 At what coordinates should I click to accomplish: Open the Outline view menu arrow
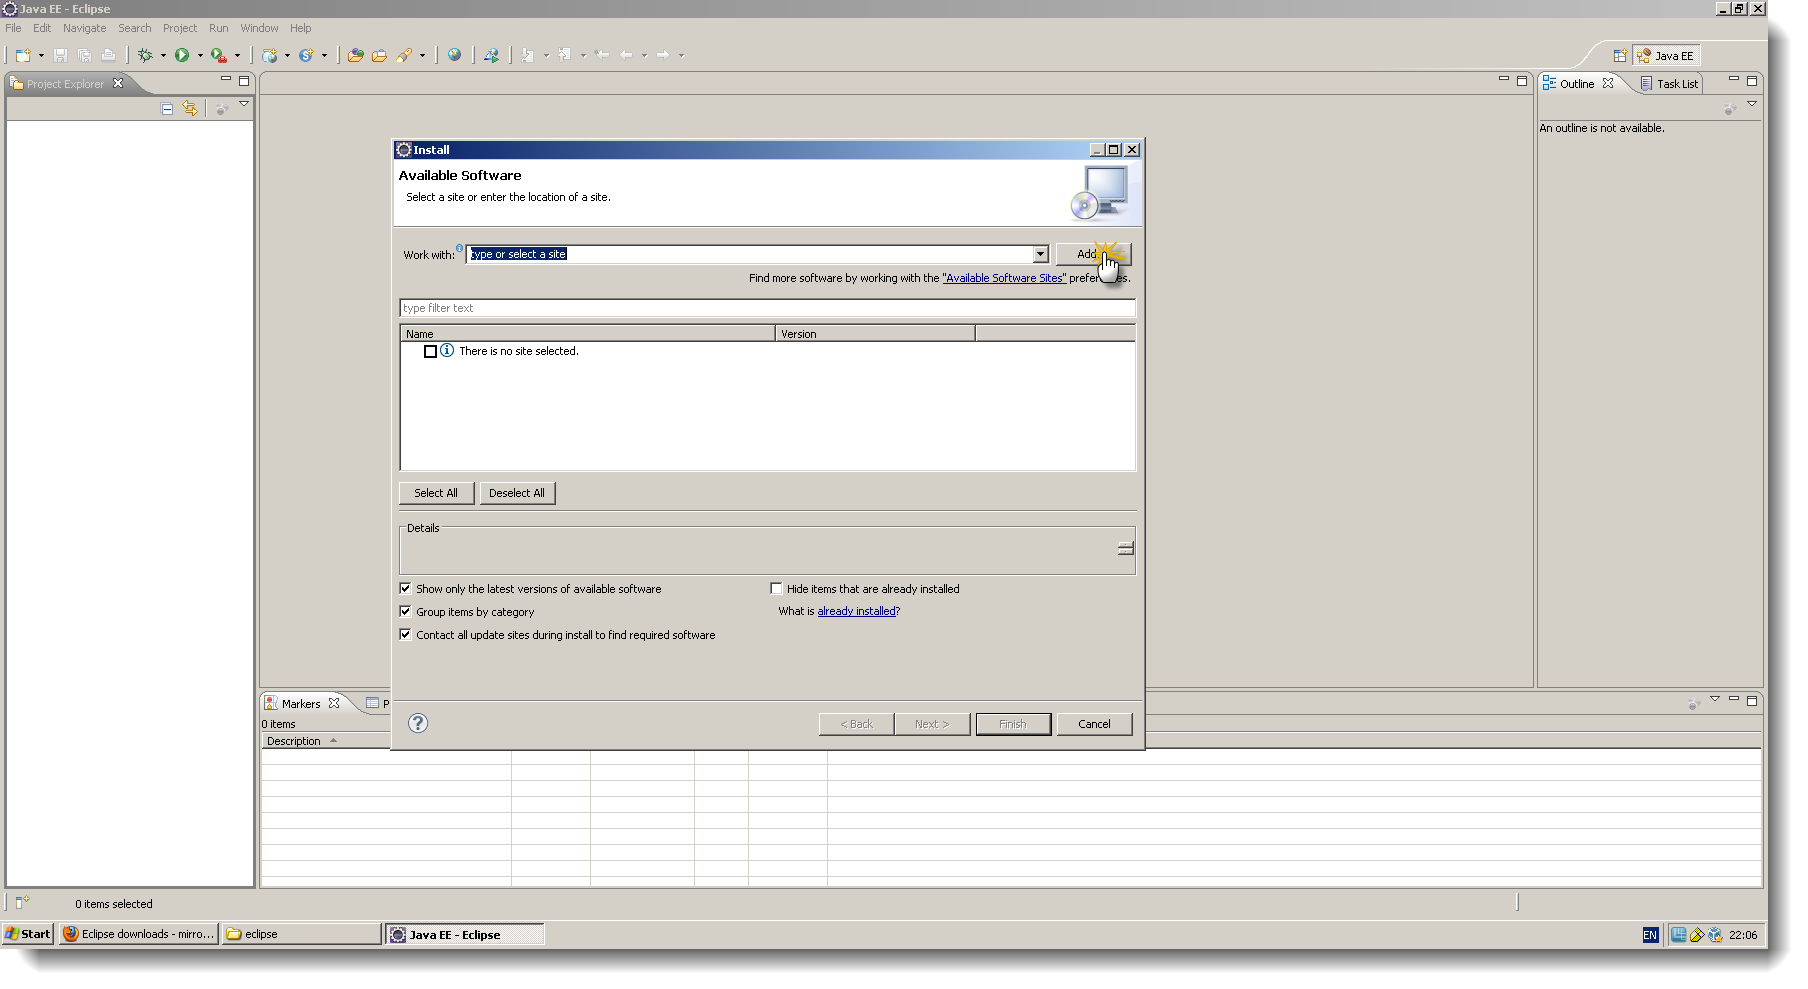pyautogui.click(x=1752, y=104)
